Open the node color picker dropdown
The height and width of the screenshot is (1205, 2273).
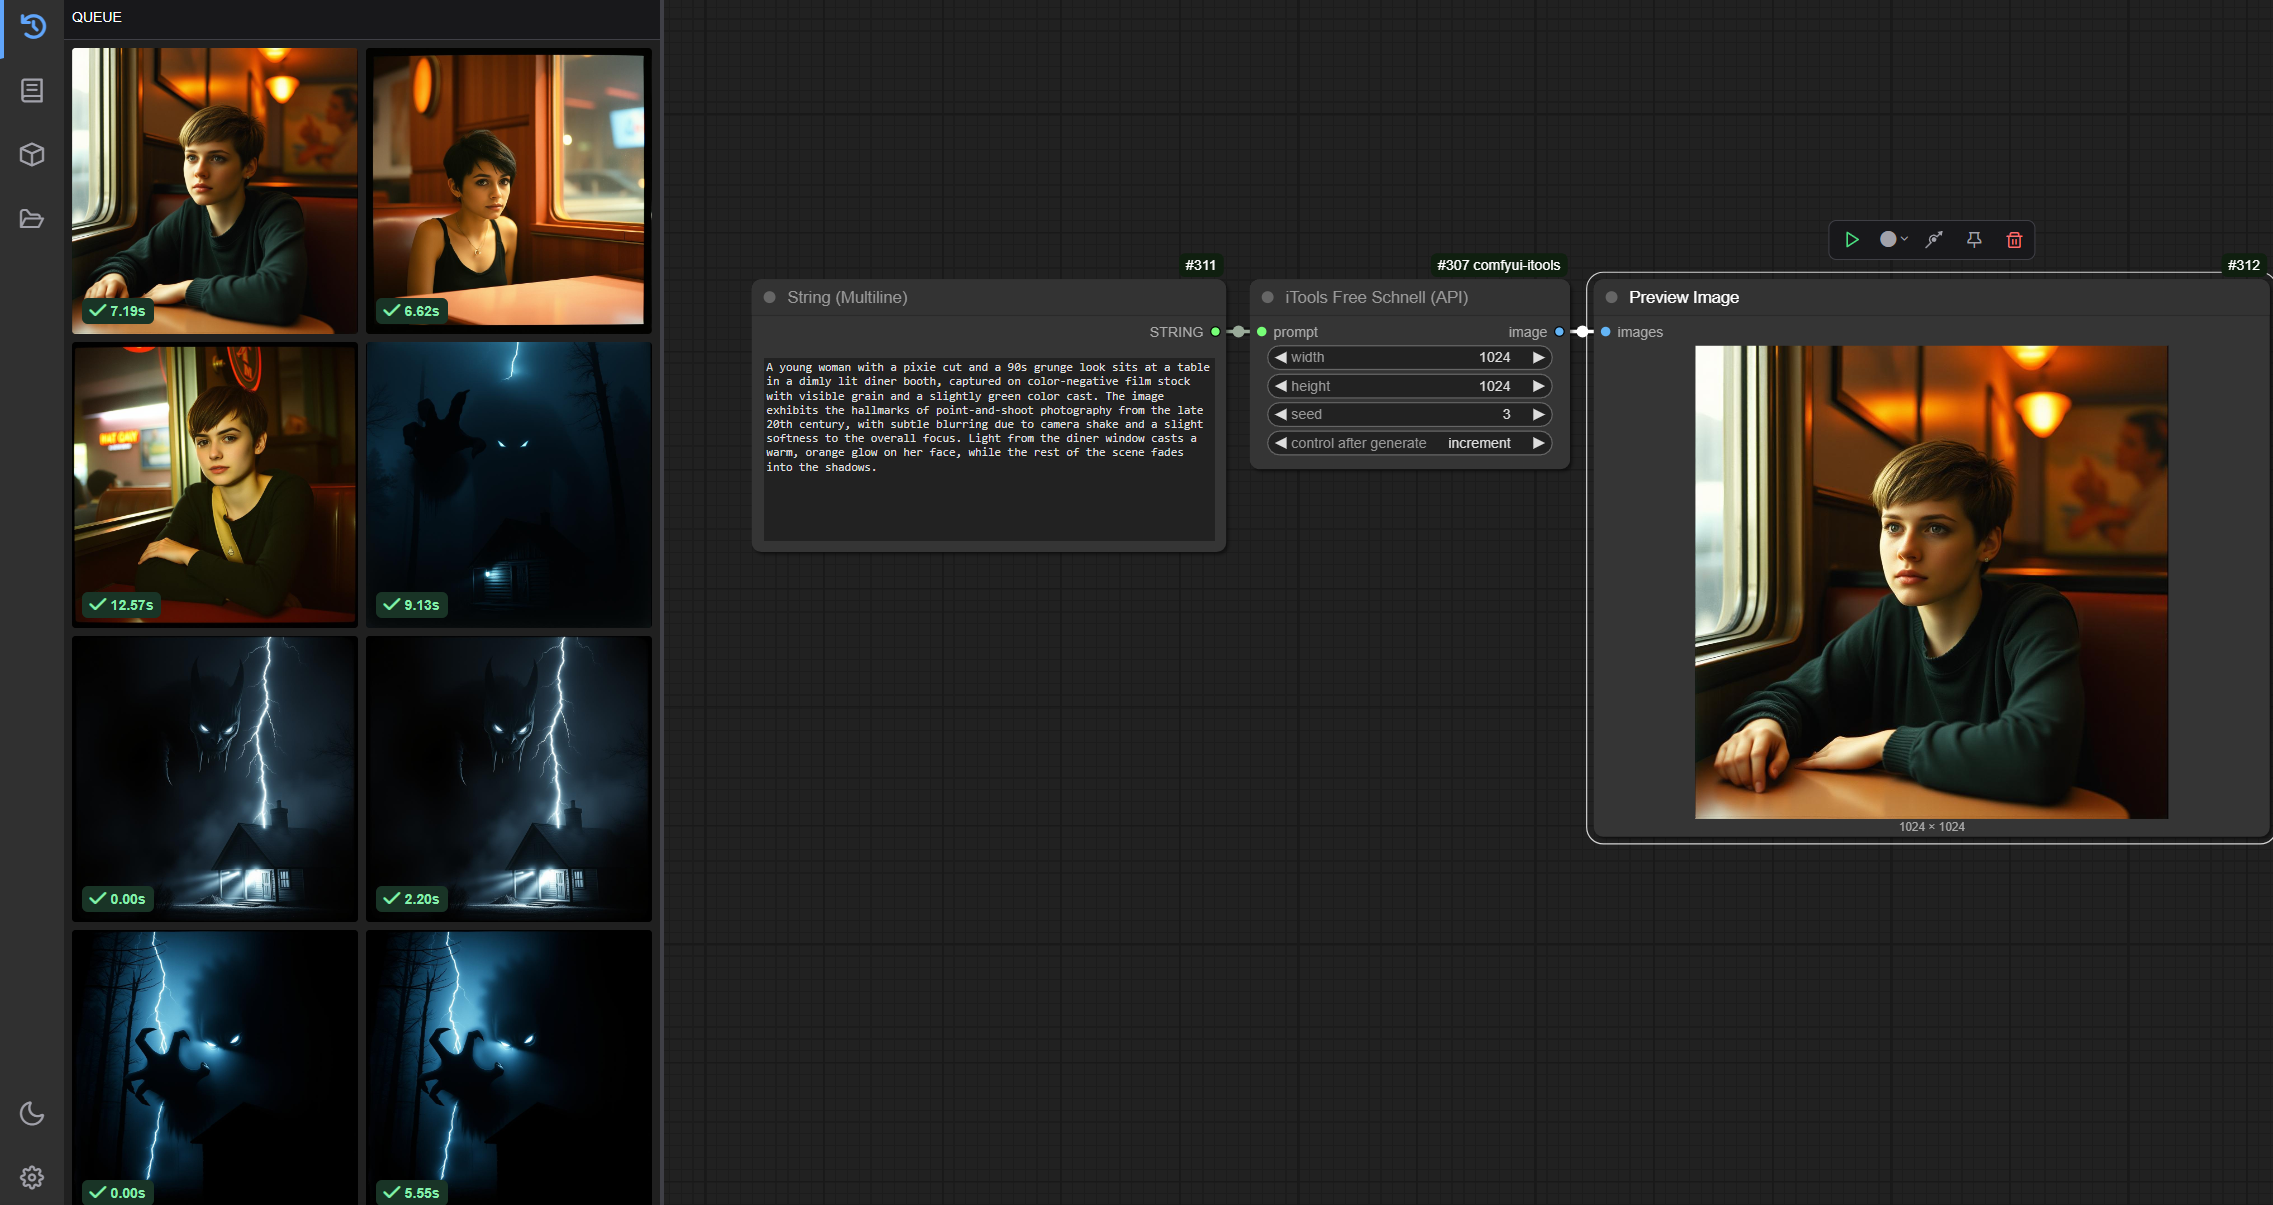[x=1893, y=240]
